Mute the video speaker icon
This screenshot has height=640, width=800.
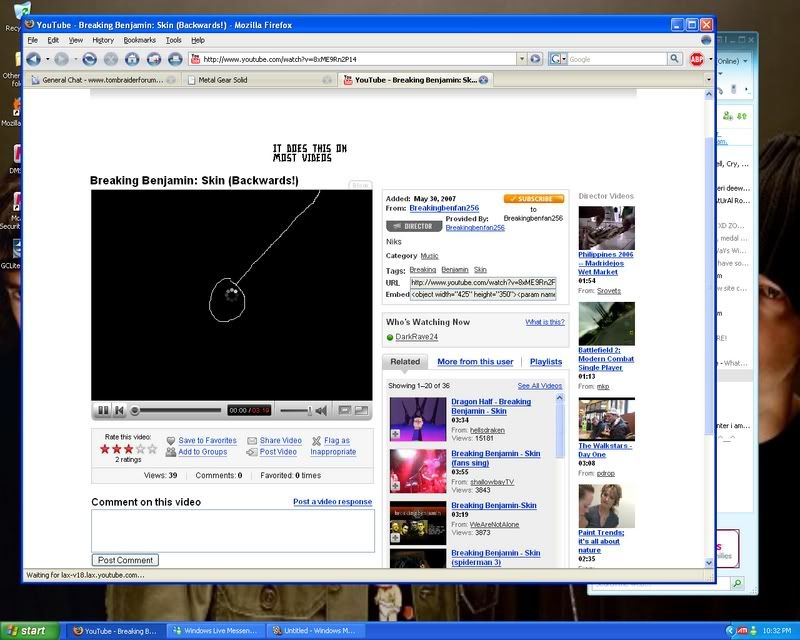[321, 410]
